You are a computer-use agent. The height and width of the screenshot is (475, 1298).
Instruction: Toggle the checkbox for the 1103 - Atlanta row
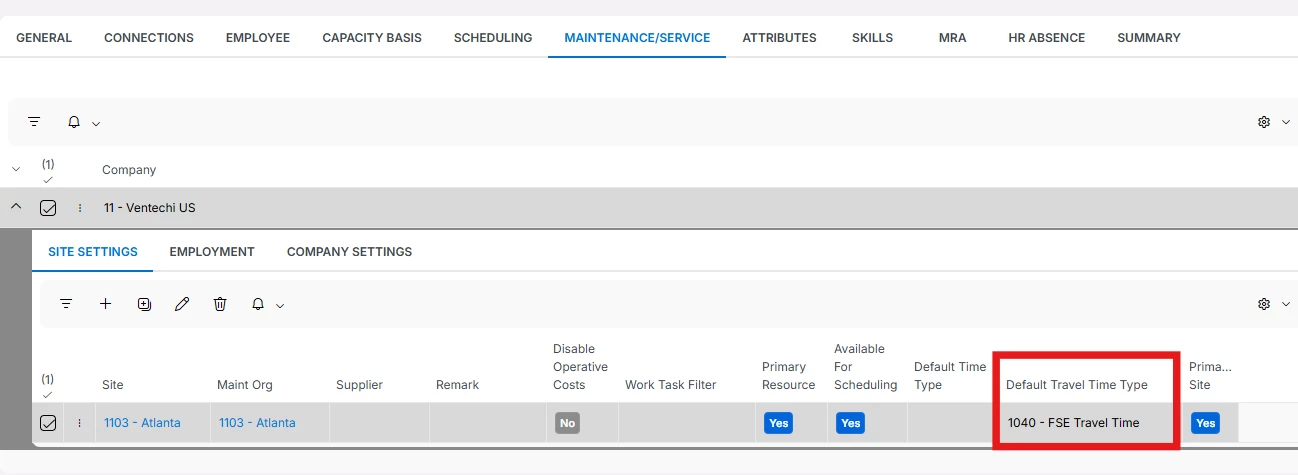click(x=48, y=423)
